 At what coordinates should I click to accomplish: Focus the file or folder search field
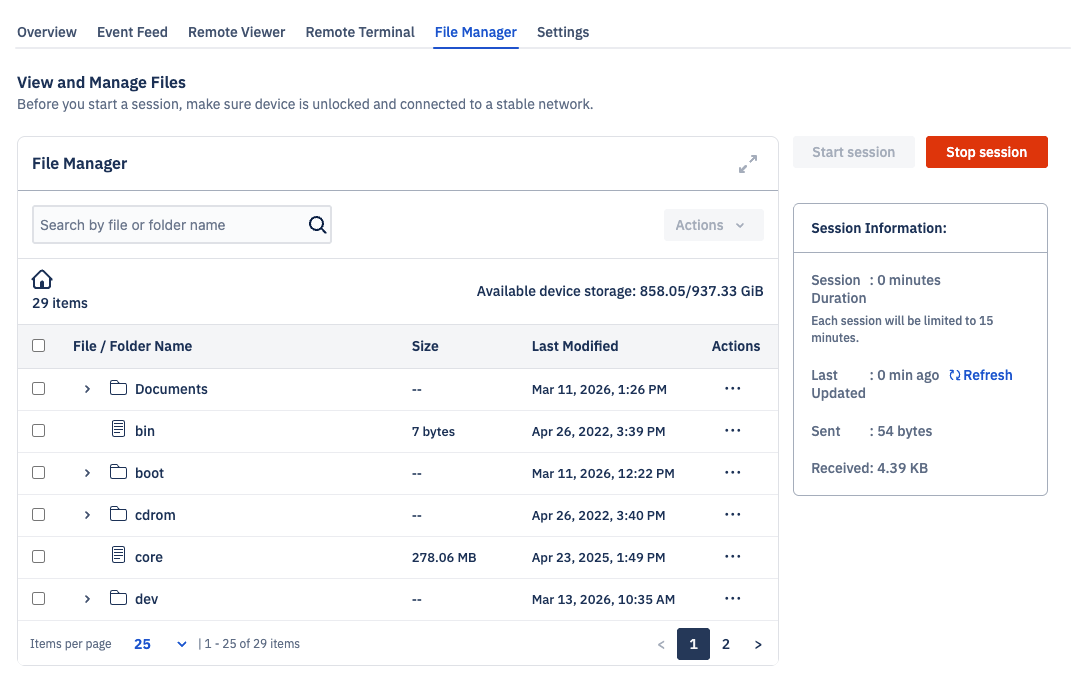[168, 225]
